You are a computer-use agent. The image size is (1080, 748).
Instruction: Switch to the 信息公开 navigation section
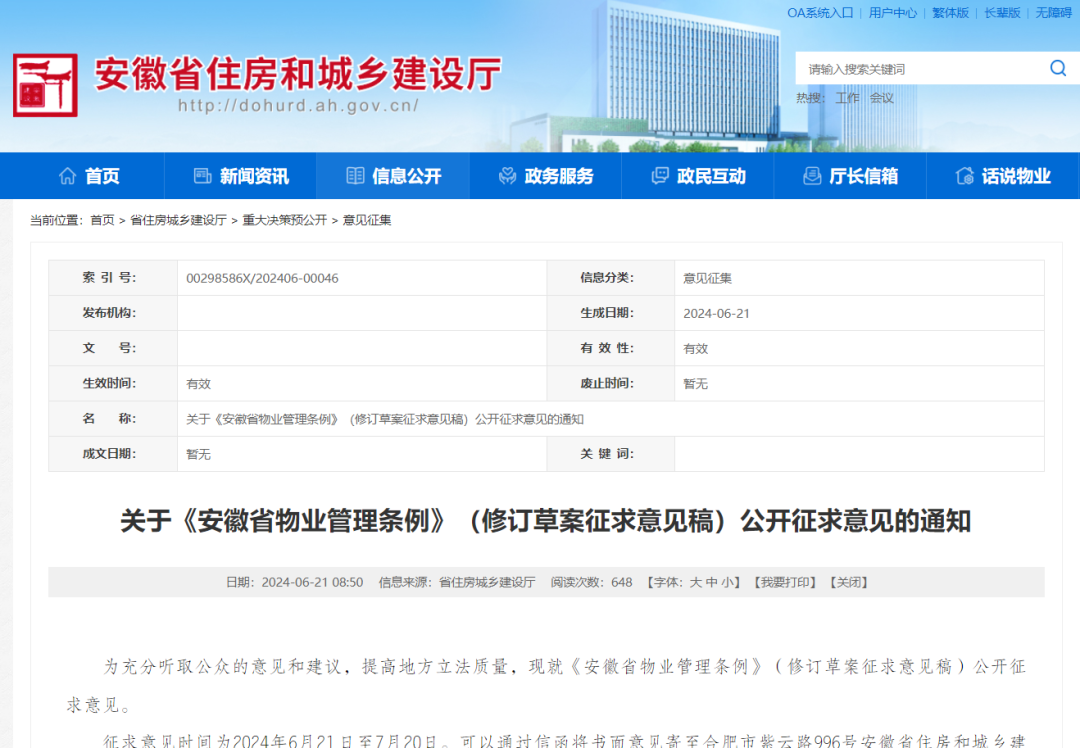click(x=407, y=176)
